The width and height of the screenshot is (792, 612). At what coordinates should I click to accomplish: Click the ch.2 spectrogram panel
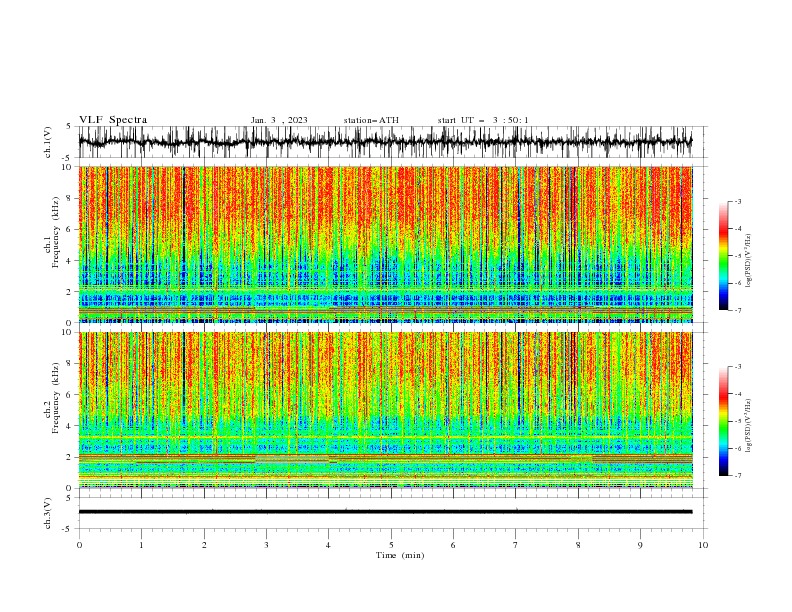(x=385, y=410)
